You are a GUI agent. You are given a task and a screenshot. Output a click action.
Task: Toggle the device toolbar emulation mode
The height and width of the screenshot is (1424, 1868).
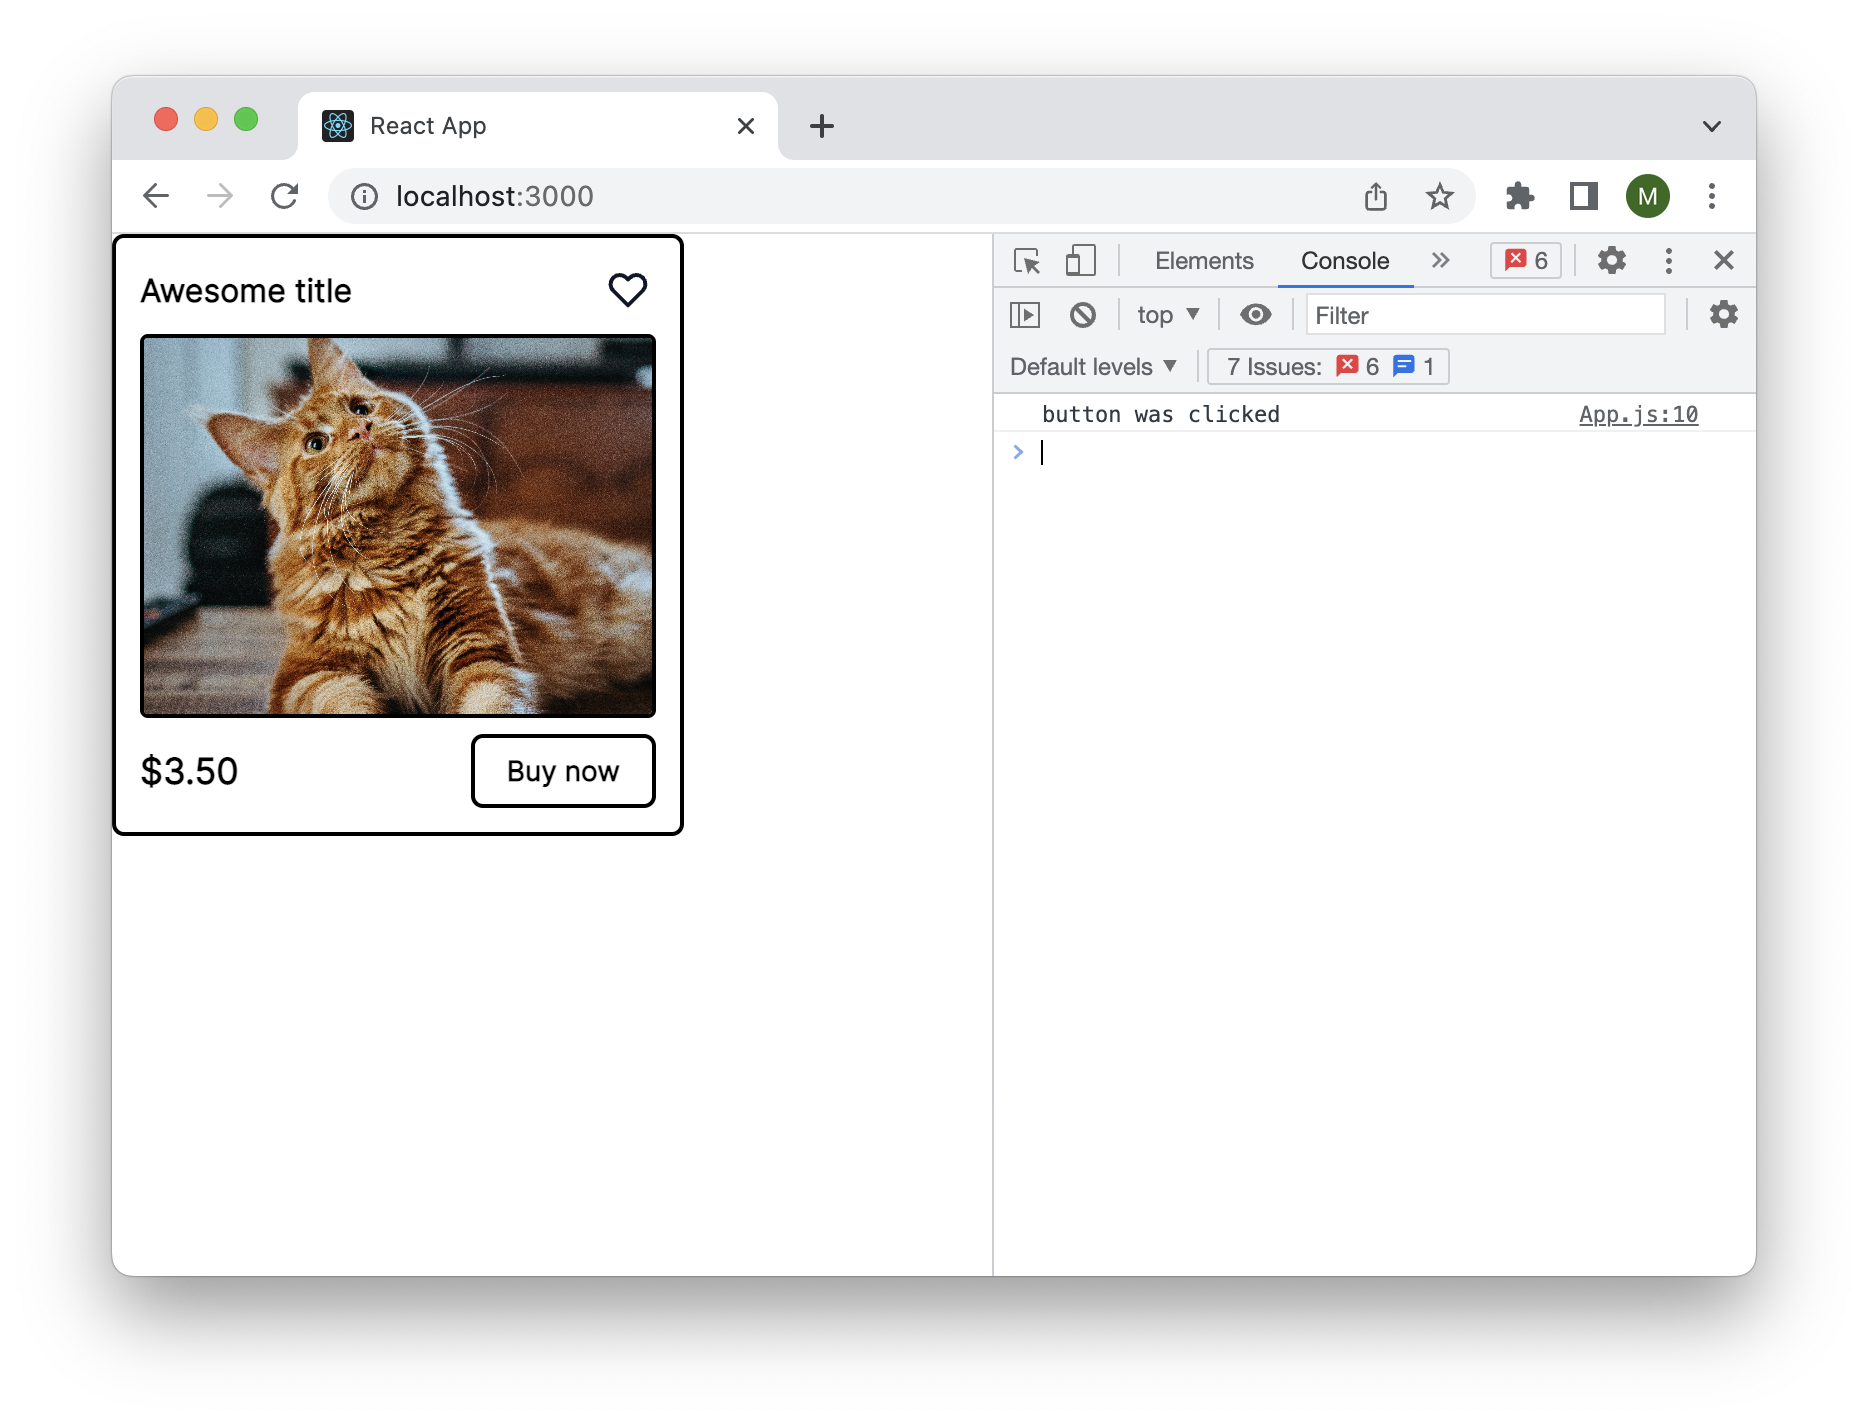coord(1079,260)
